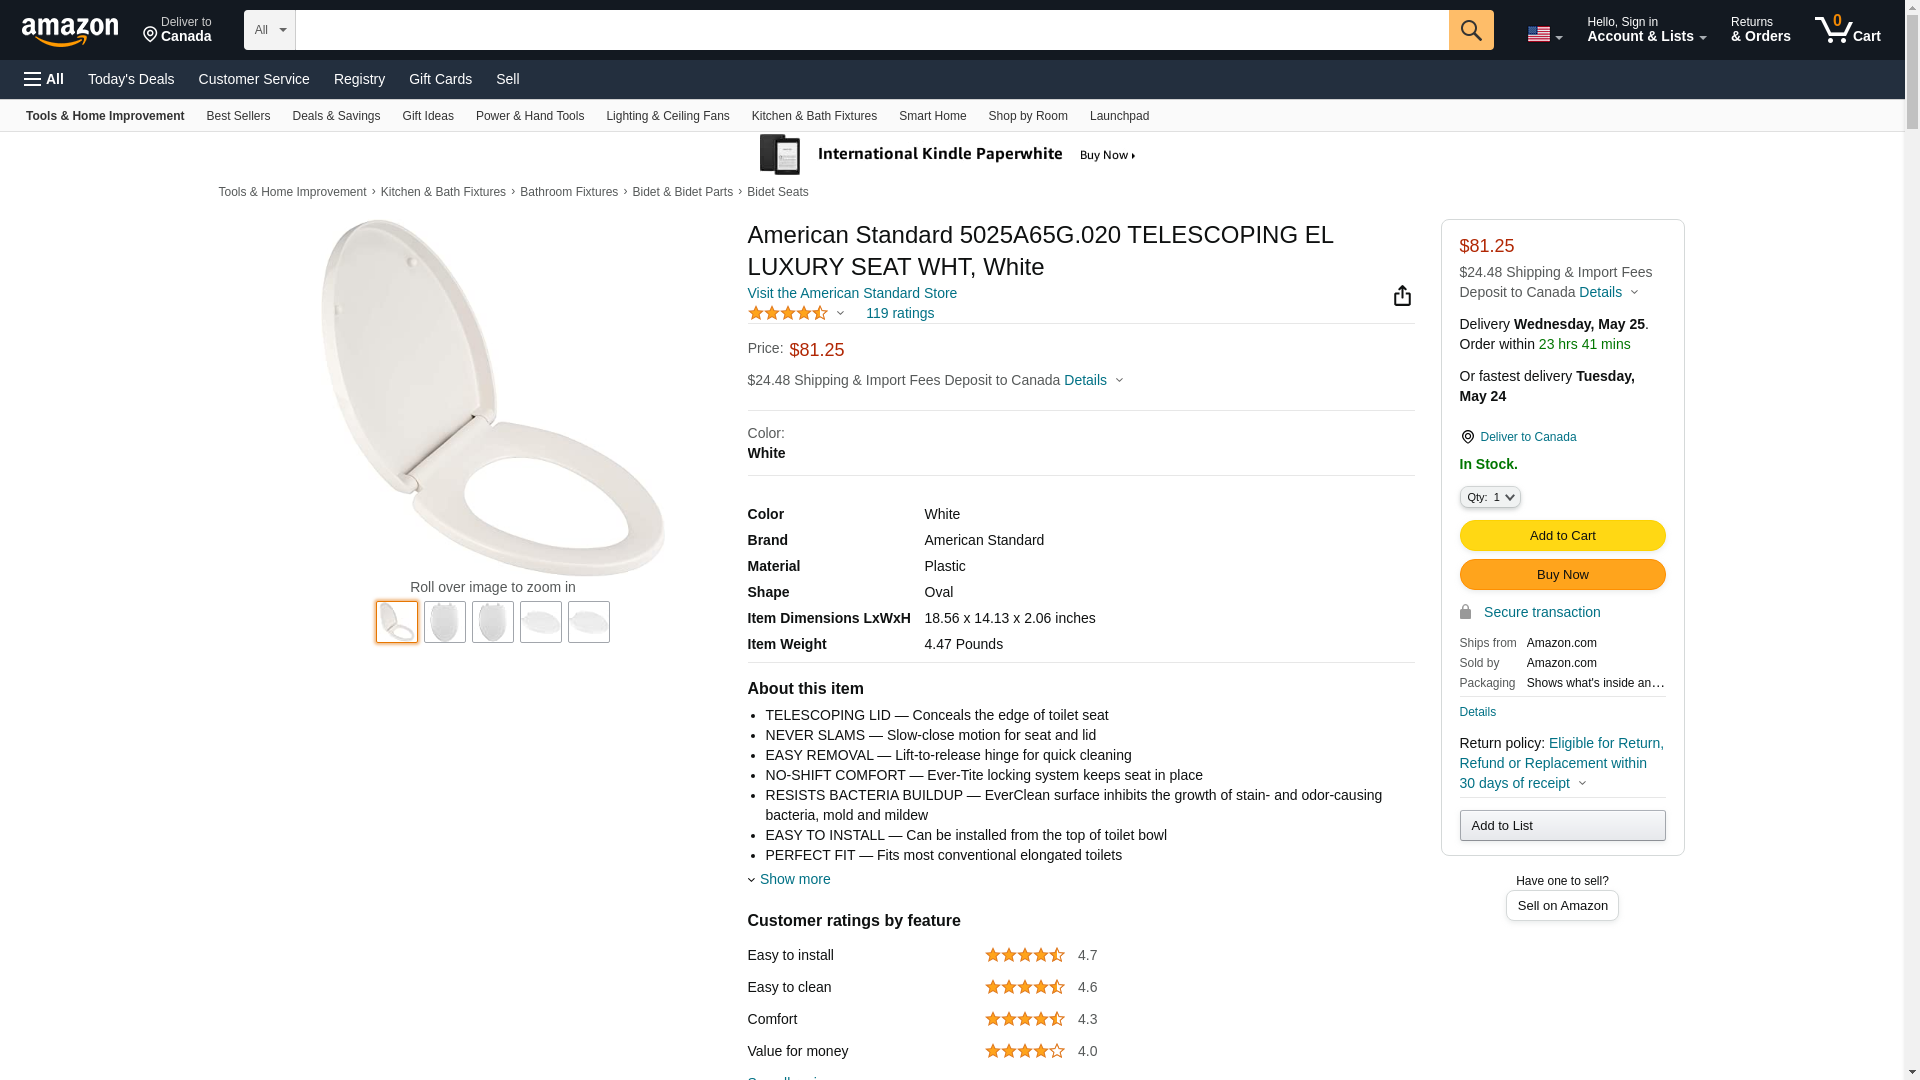Open the search category All dropdown
This screenshot has width=1920, height=1080.
click(x=269, y=30)
